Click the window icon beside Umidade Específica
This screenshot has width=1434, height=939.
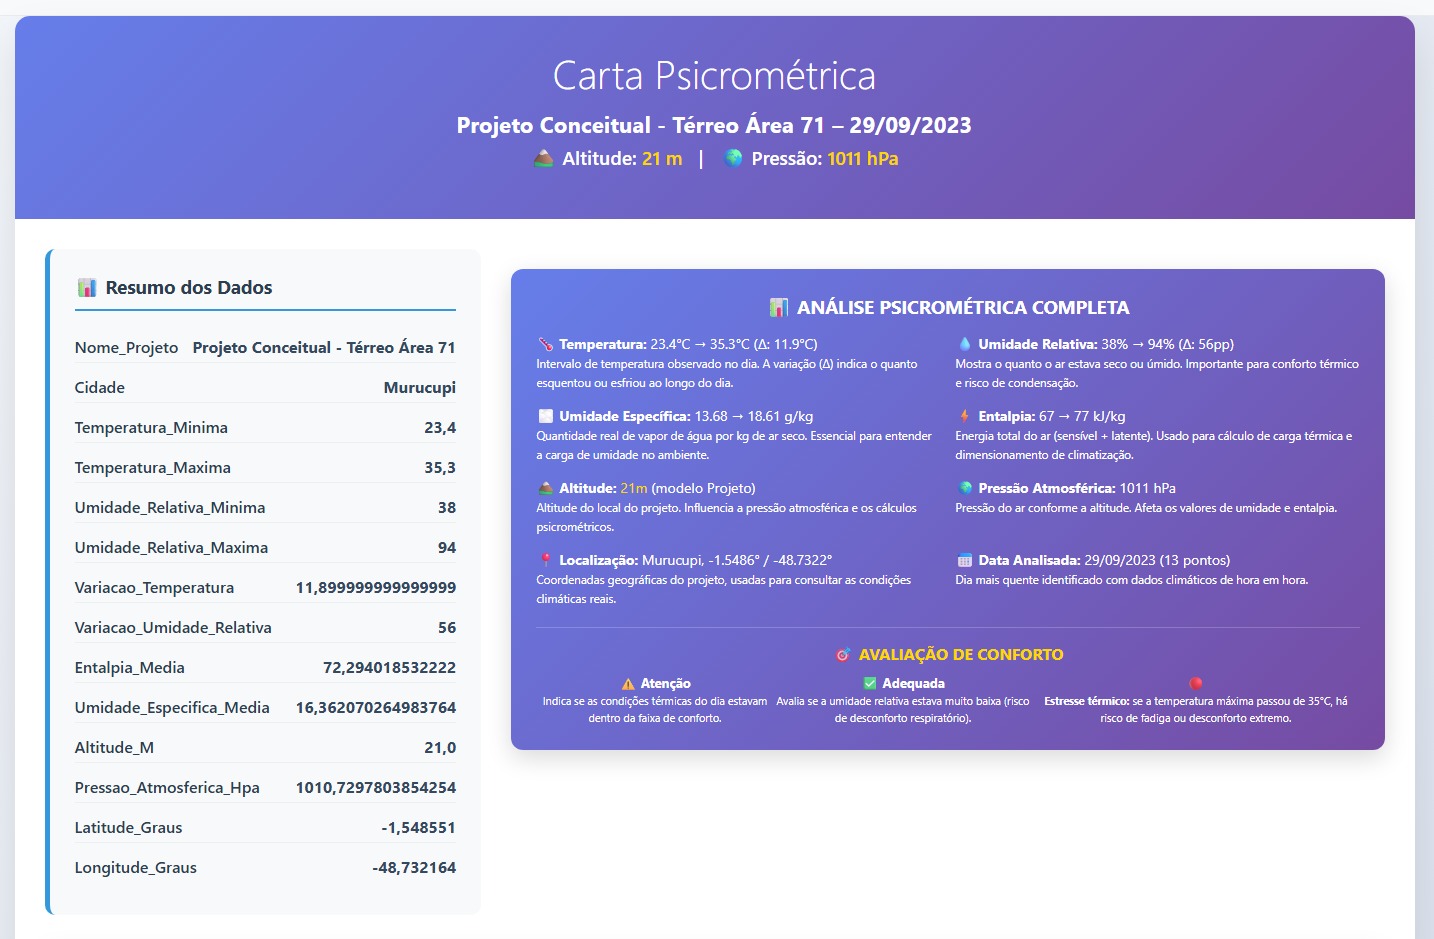(545, 415)
